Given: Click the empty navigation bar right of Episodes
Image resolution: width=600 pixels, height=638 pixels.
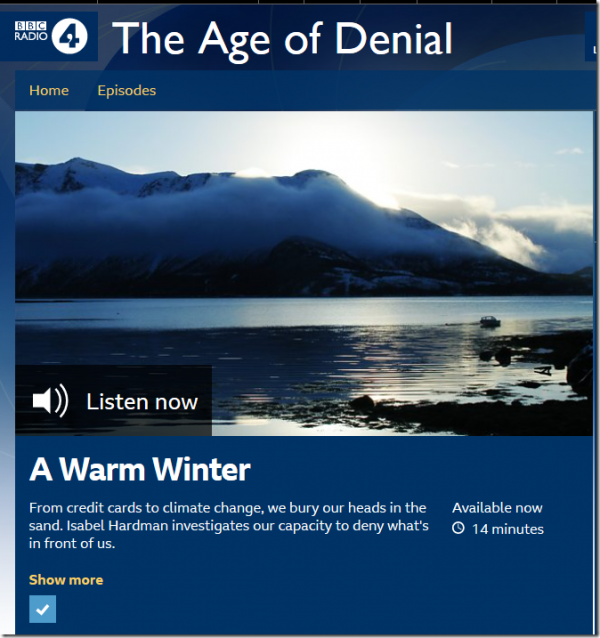Looking at the screenshot, I should 374,90.
